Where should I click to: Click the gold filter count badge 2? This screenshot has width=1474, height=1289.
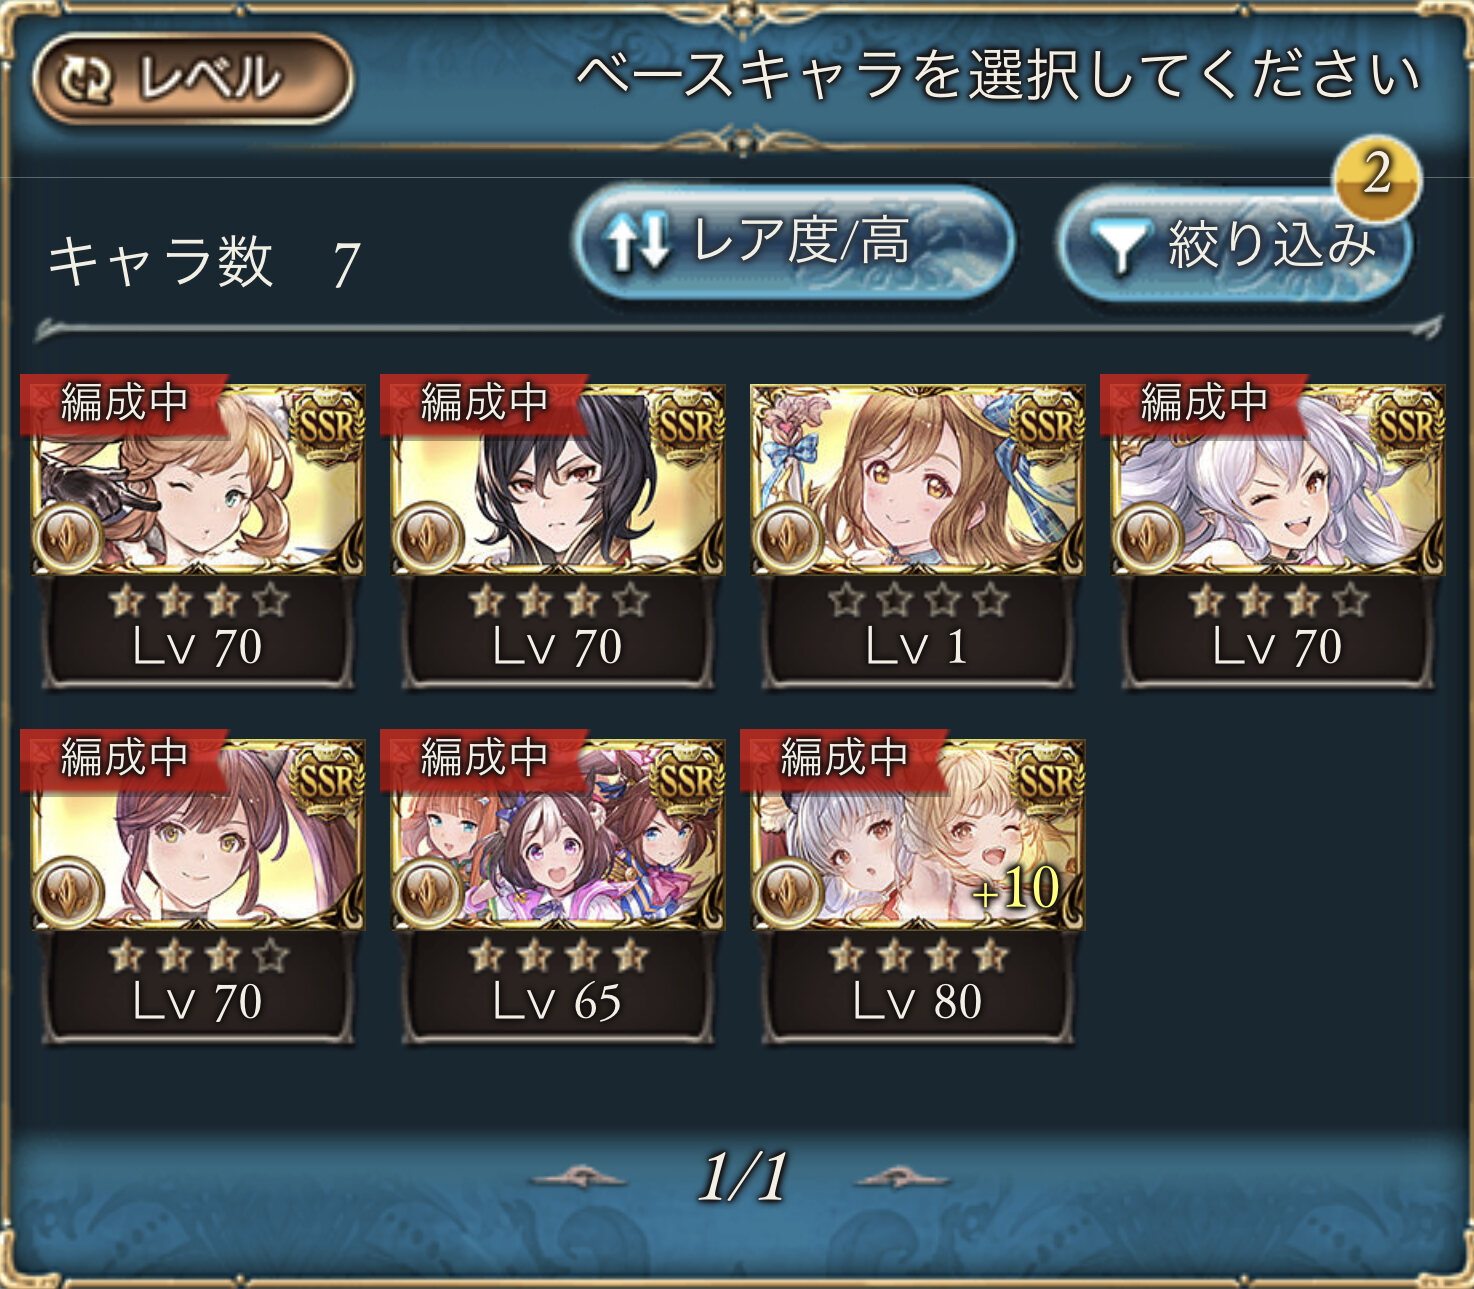point(1377,175)
